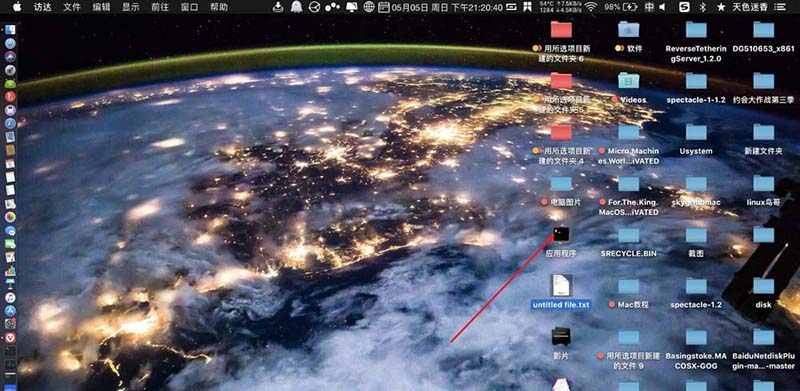This screenshot has height=391, width=800.
Task: Open the Apple menu
Action: (x=17, y=7)
